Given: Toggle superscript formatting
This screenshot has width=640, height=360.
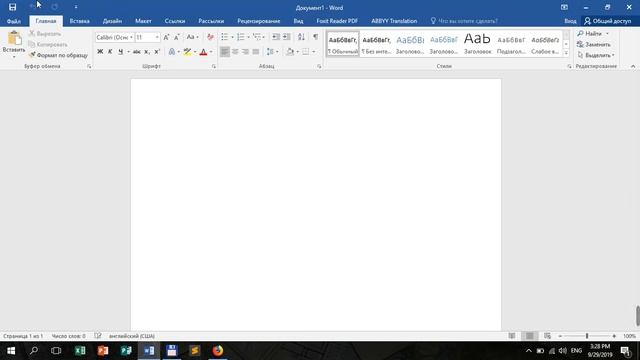Looking at the screenshot, I should (x=157, y=52).
